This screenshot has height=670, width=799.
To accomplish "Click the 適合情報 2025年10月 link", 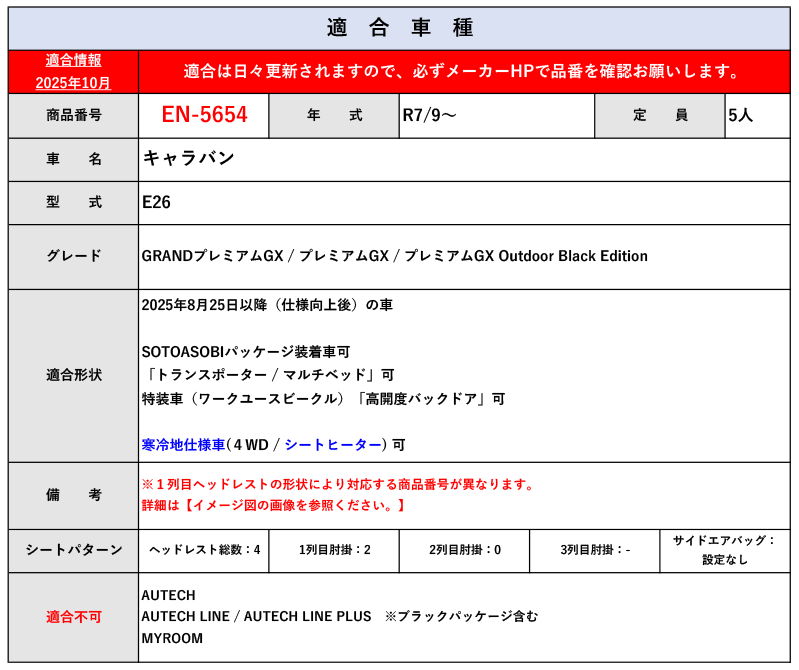I will click(x=73, y=71).
